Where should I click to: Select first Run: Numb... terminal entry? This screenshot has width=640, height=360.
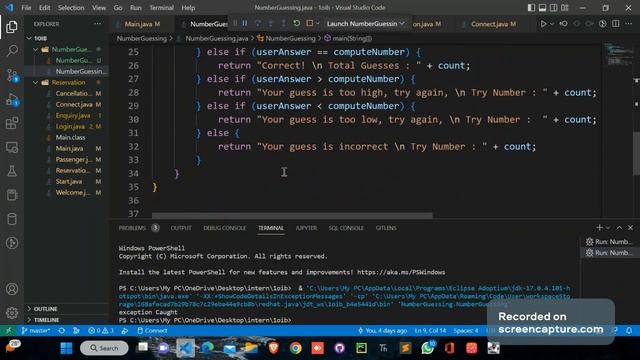tap(609, 242)
